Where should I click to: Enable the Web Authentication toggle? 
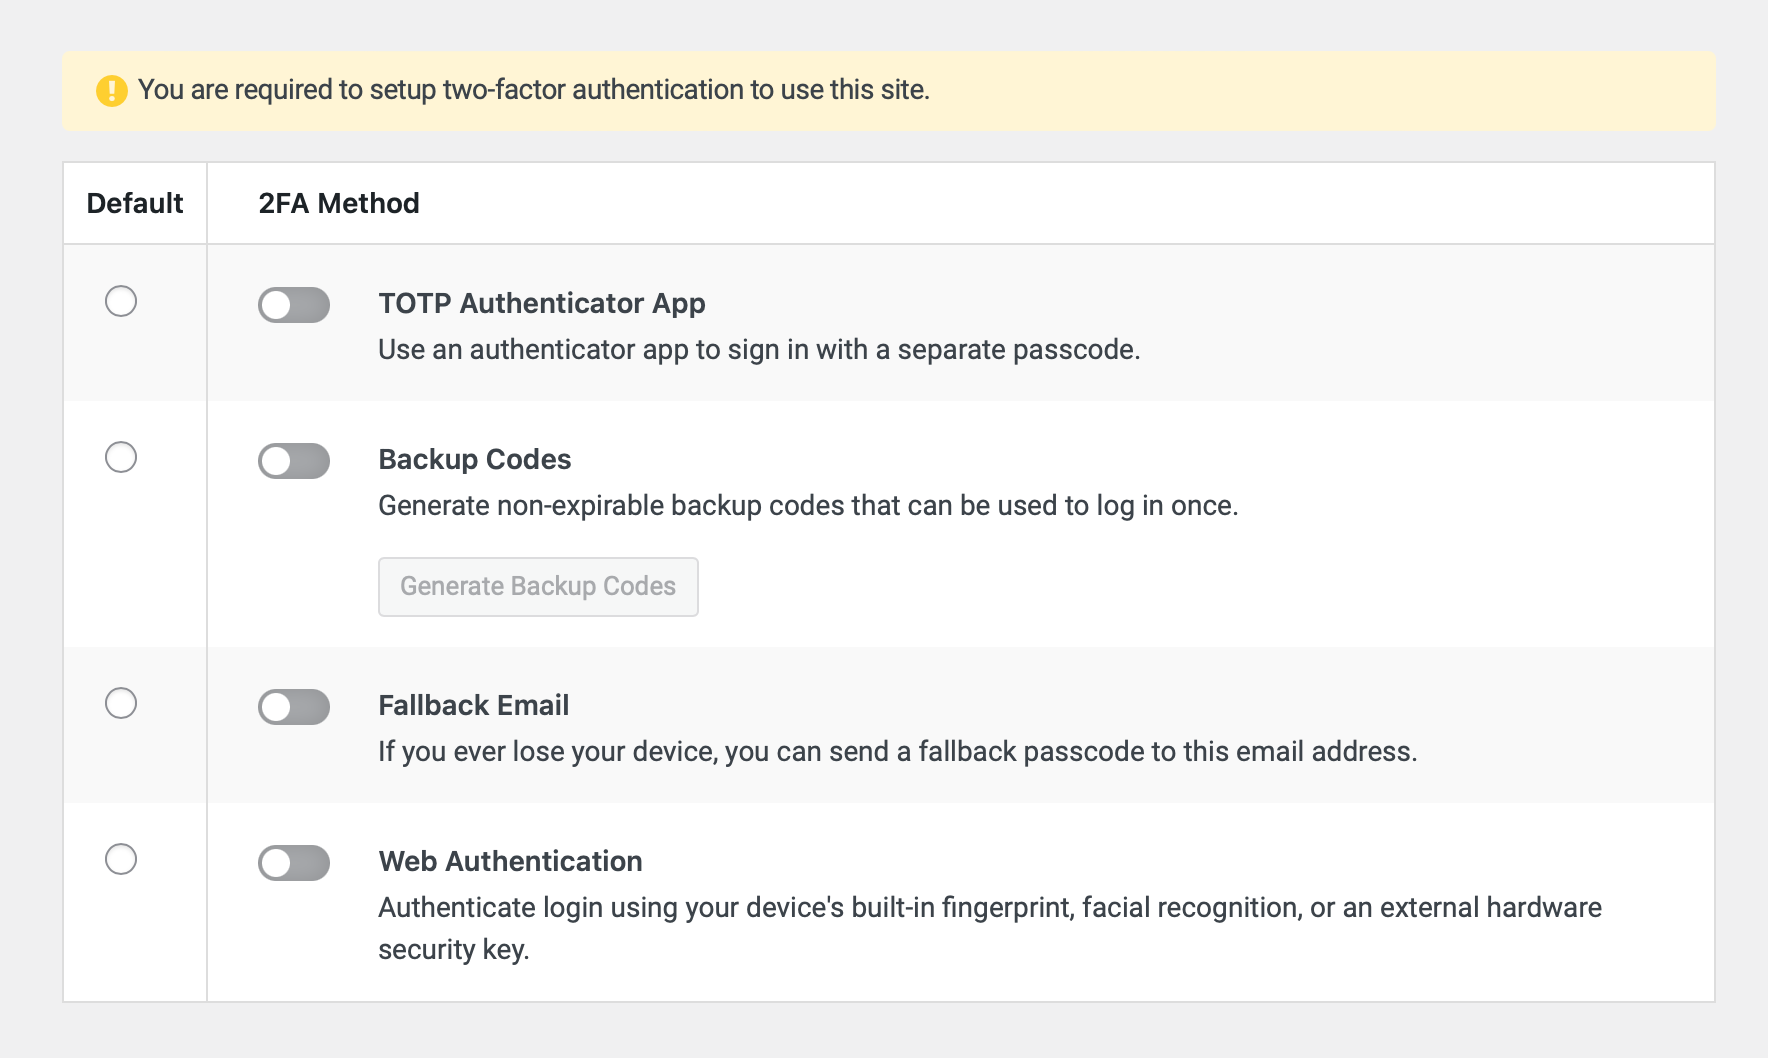[x=294, y=863]
